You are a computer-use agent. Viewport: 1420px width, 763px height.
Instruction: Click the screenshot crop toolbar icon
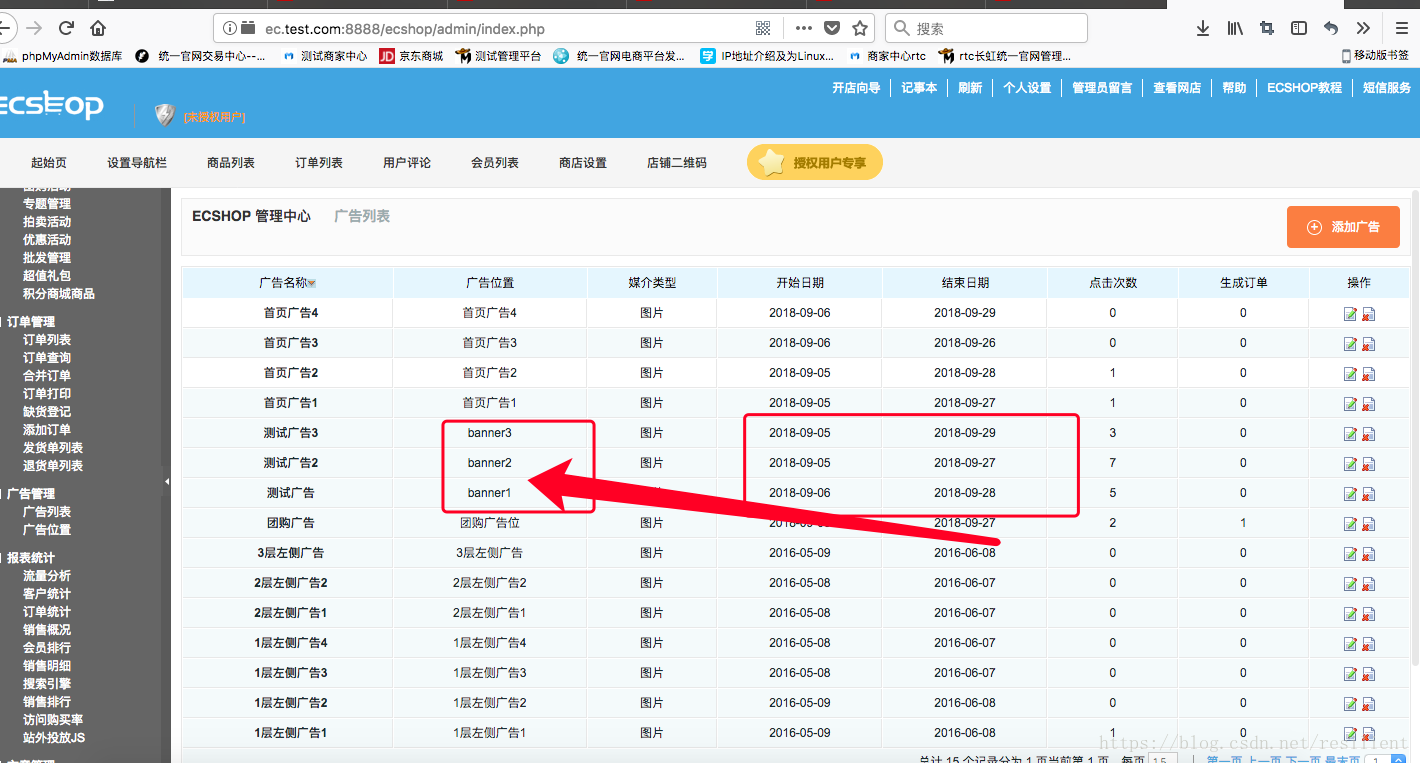tap(1267, 28)
